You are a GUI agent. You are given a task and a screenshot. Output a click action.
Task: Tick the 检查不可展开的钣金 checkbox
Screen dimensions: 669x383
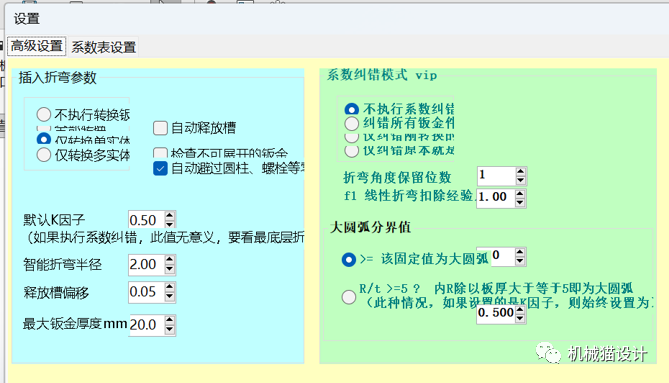pos(160,152)
